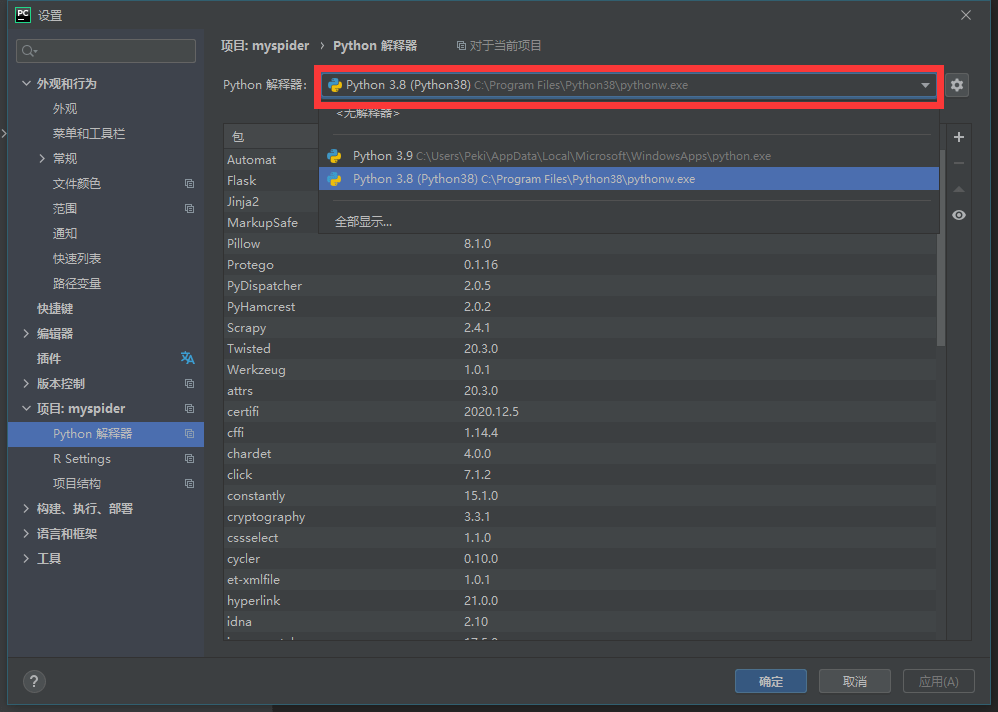Click the package list vertical scrollbar

coord(941,248)
